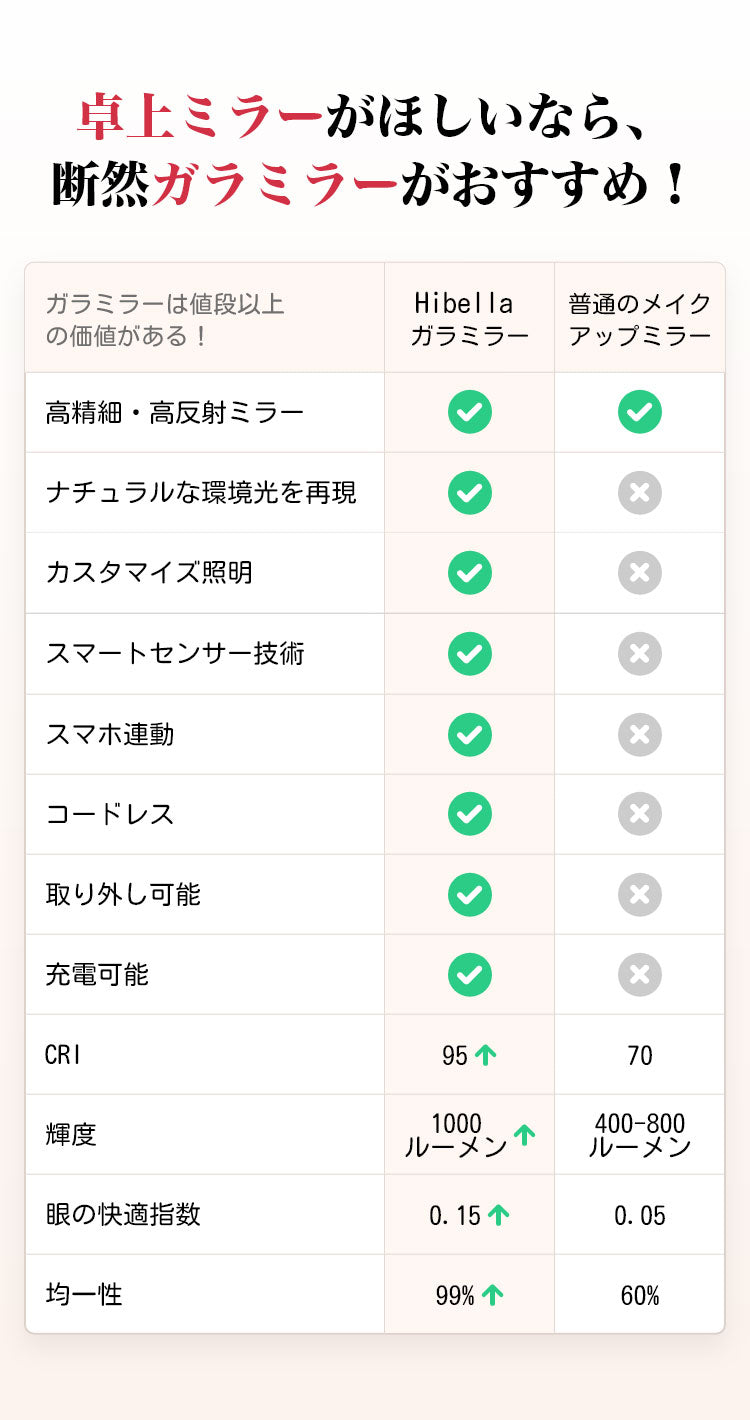750x1420 pixels.
Task: Click gray X icon in カスタマイズ照明 row
Action: point(640,573)
